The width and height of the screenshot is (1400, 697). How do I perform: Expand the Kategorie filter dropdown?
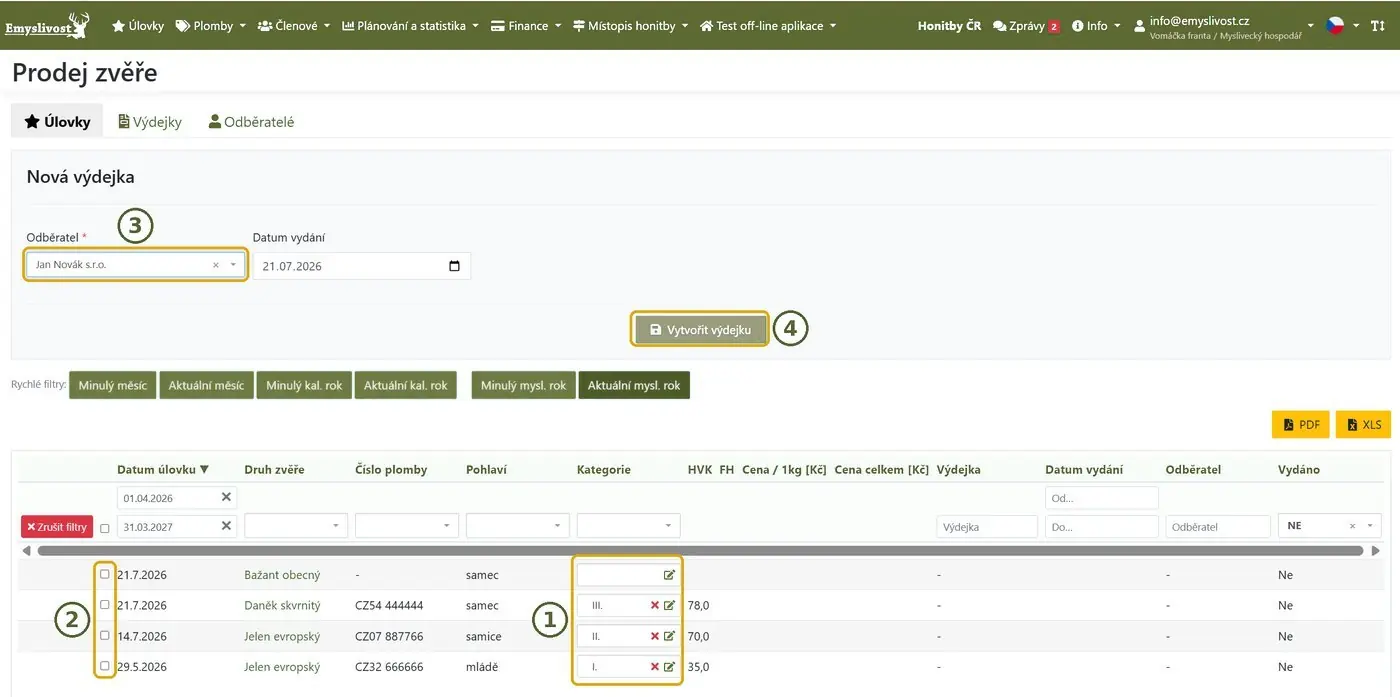click(629, 526)
